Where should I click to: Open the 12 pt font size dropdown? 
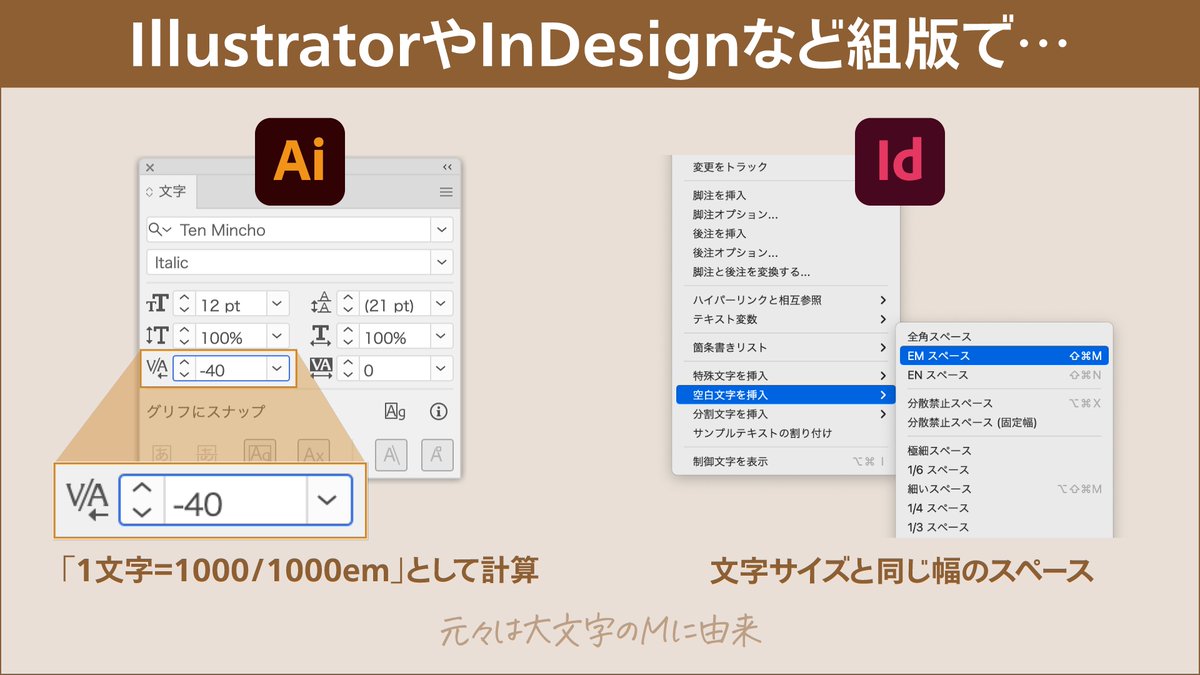278,304
